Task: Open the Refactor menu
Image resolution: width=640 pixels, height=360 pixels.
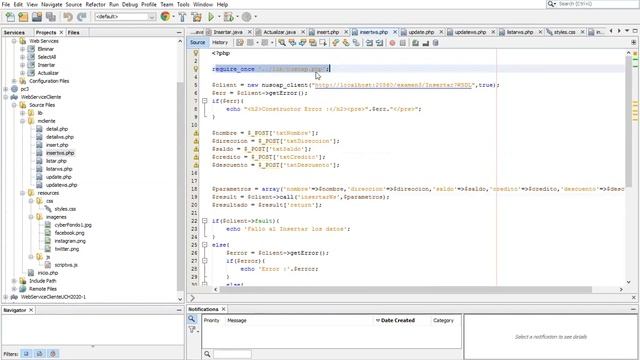Action: [x=96, y=4]
